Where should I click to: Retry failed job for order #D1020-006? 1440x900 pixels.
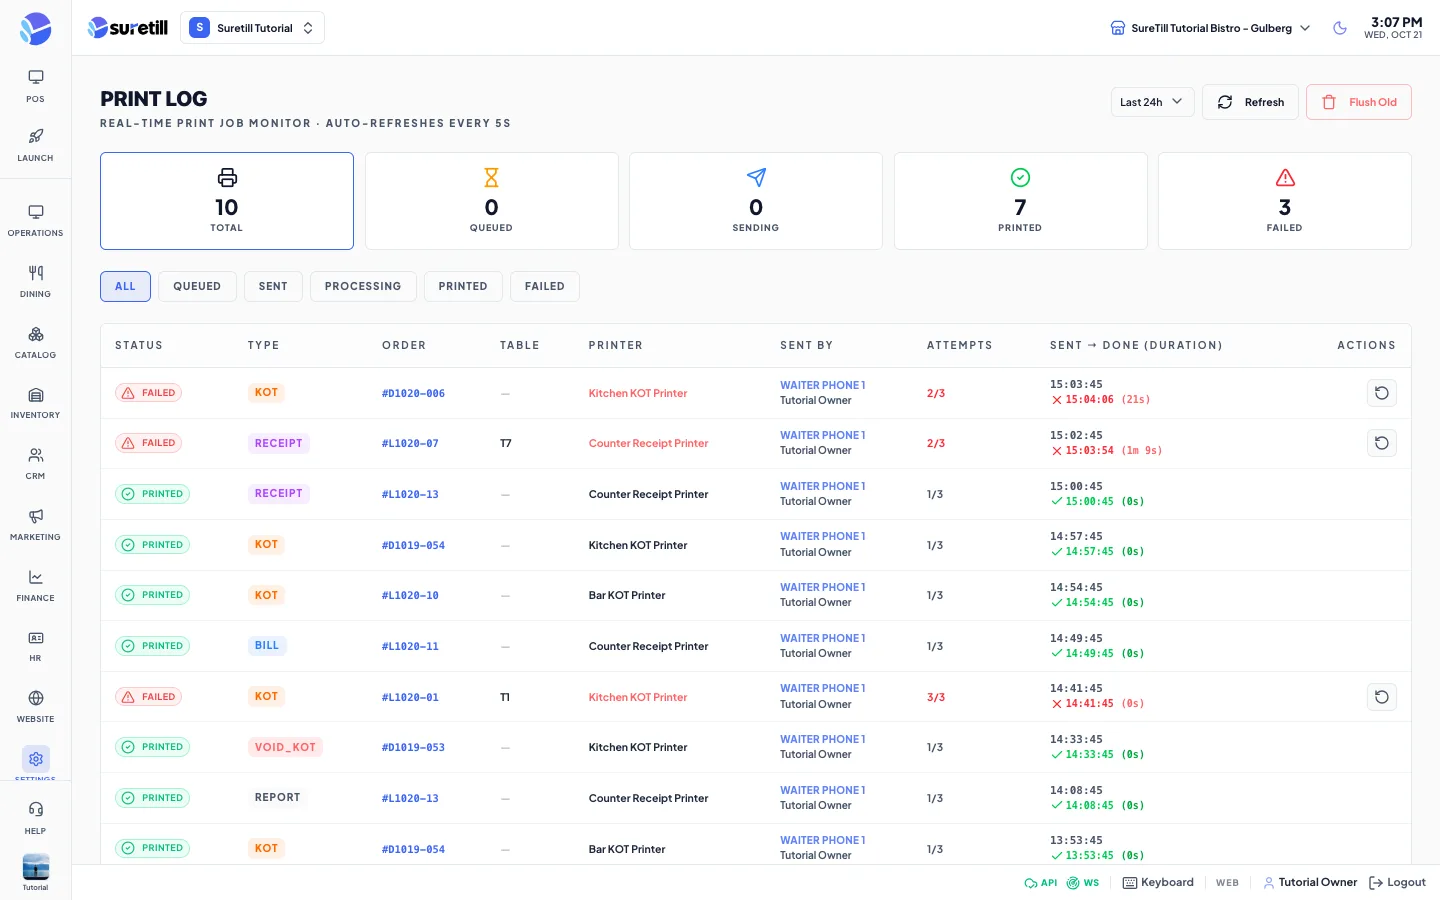(1382, 393)
